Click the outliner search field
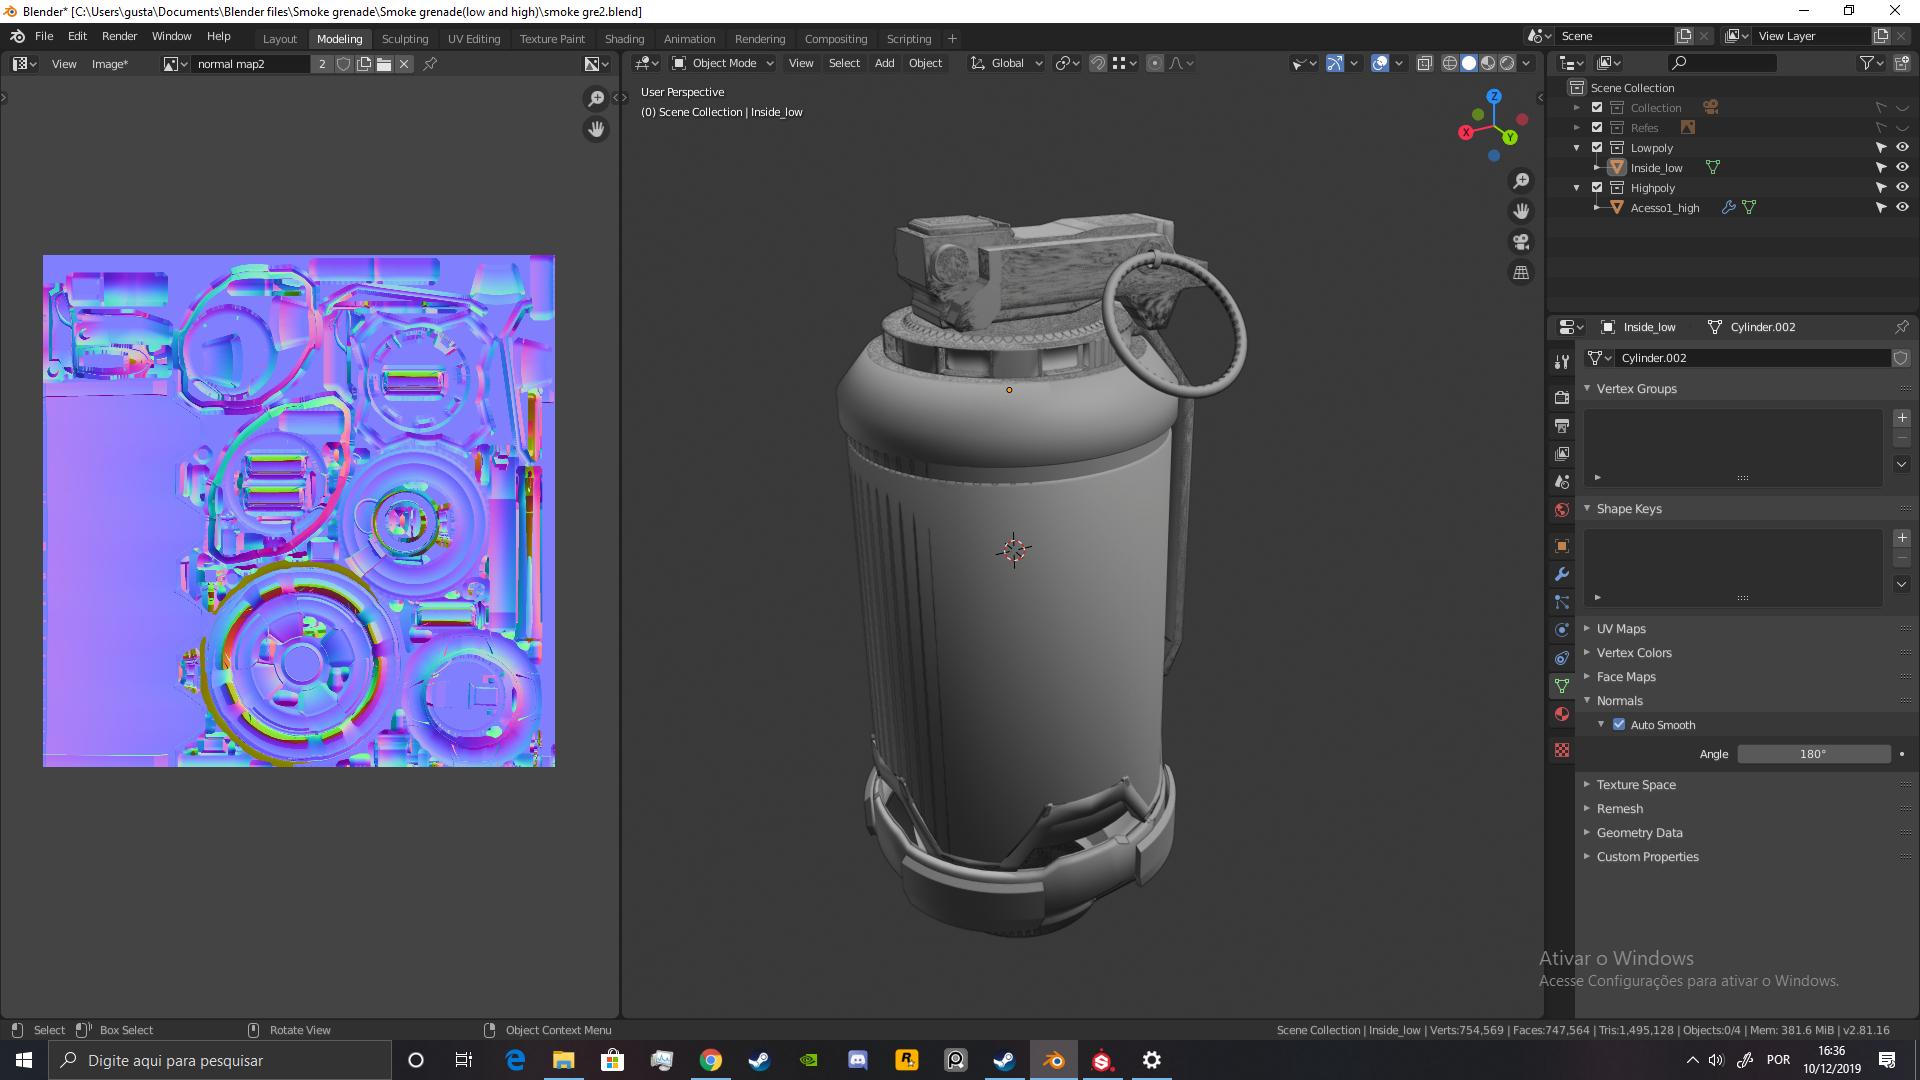 (1722, 63)
